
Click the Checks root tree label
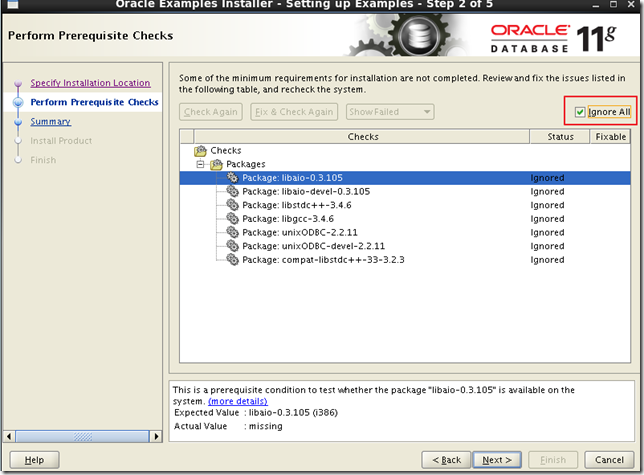(226, 151)
